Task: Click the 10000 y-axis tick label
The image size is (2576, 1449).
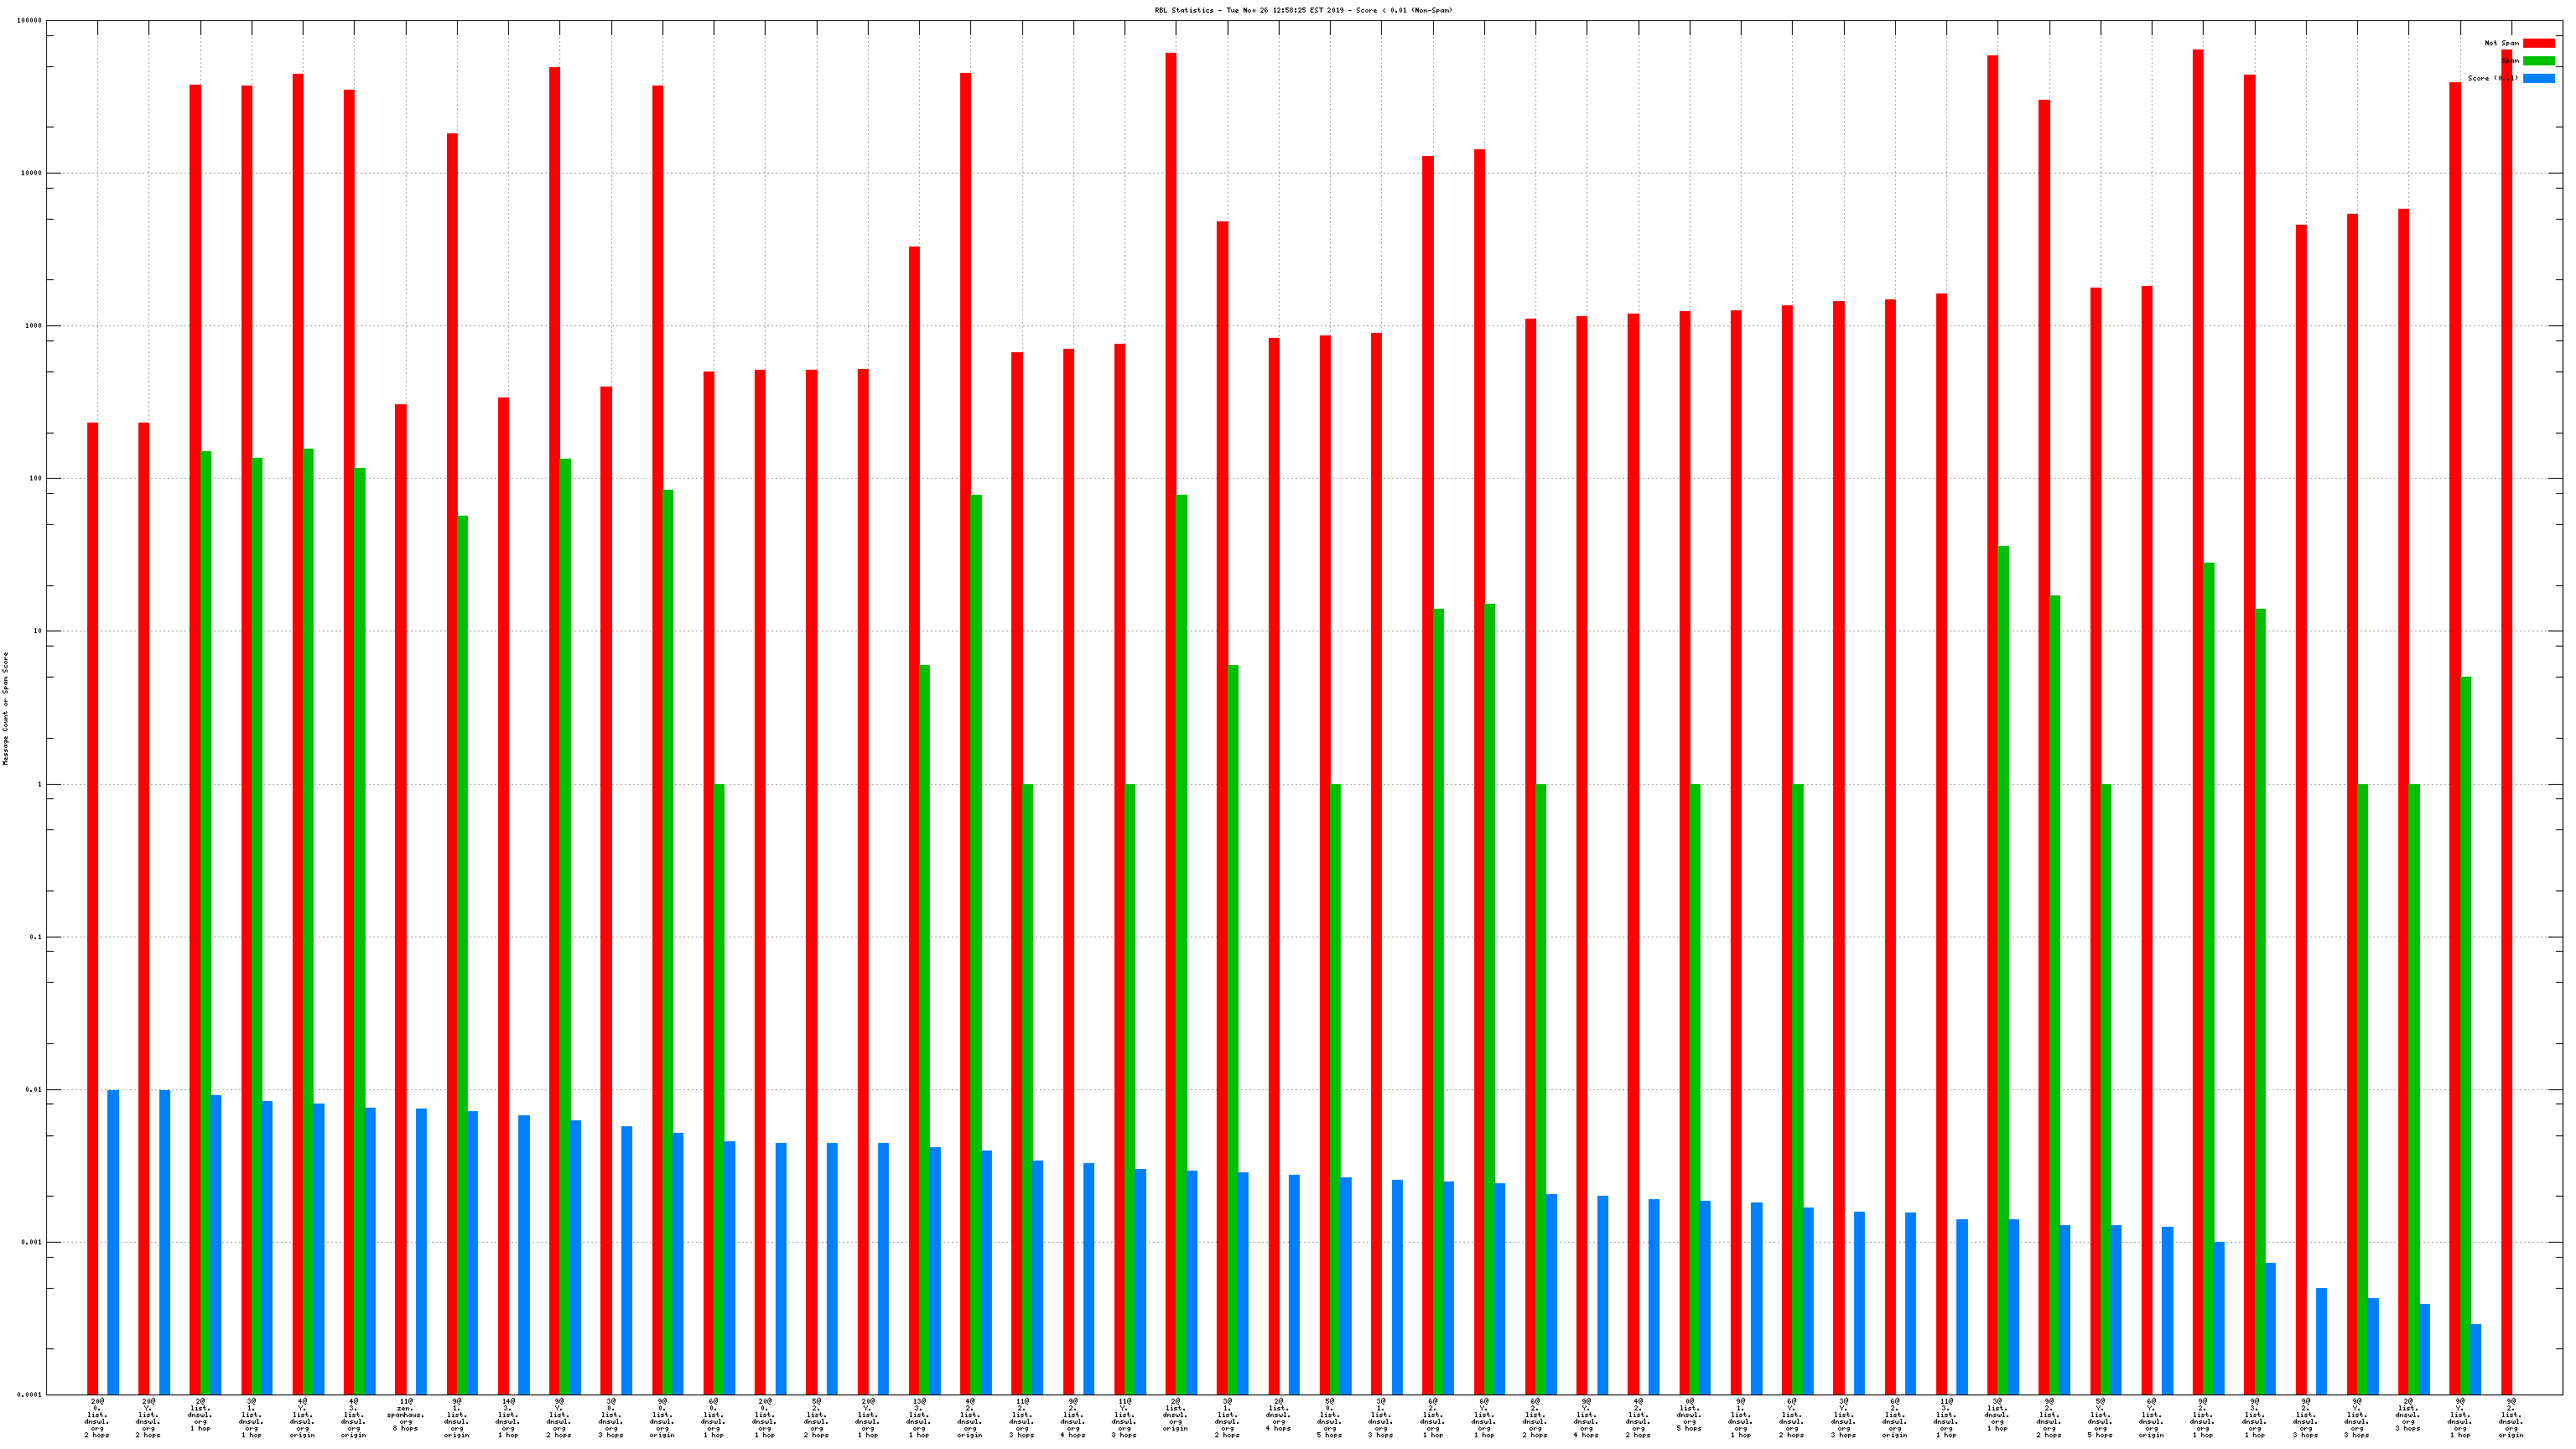Action: pos(32,173)
